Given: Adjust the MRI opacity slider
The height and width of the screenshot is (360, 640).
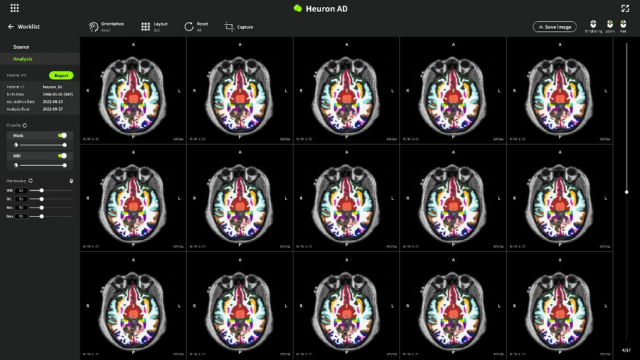Looking at the screenshot, I should (42, 165).
